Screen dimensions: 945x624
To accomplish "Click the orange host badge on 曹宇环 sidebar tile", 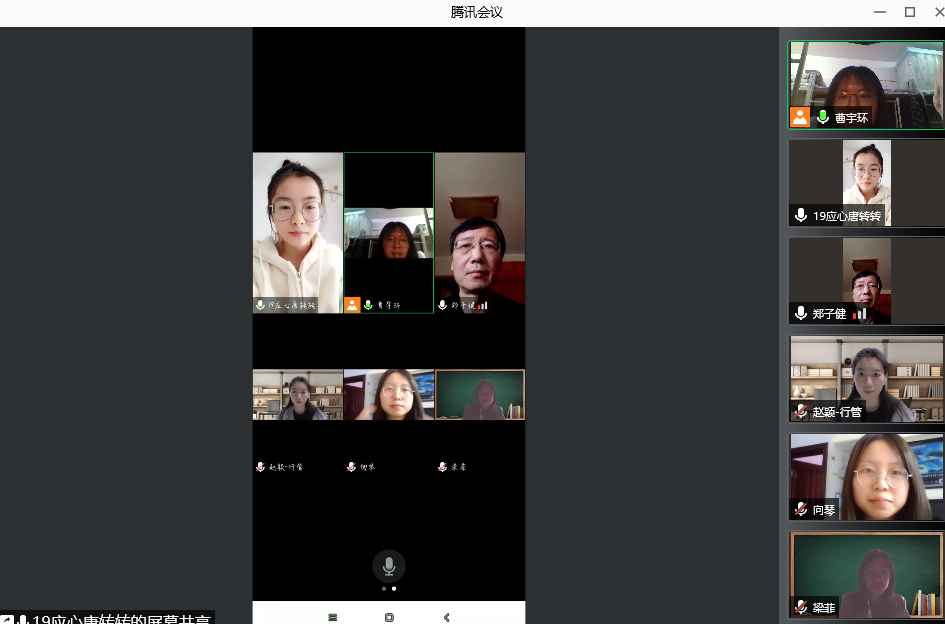I will click(800, 117).
